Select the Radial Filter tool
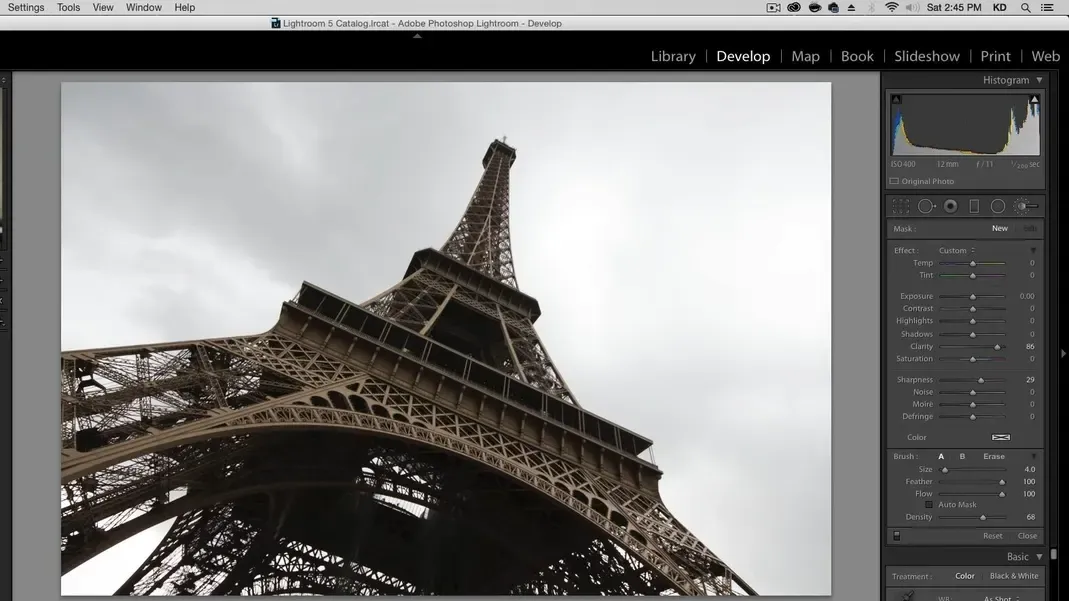This screenshot has width=1069, height=601. tap(998, 206)
